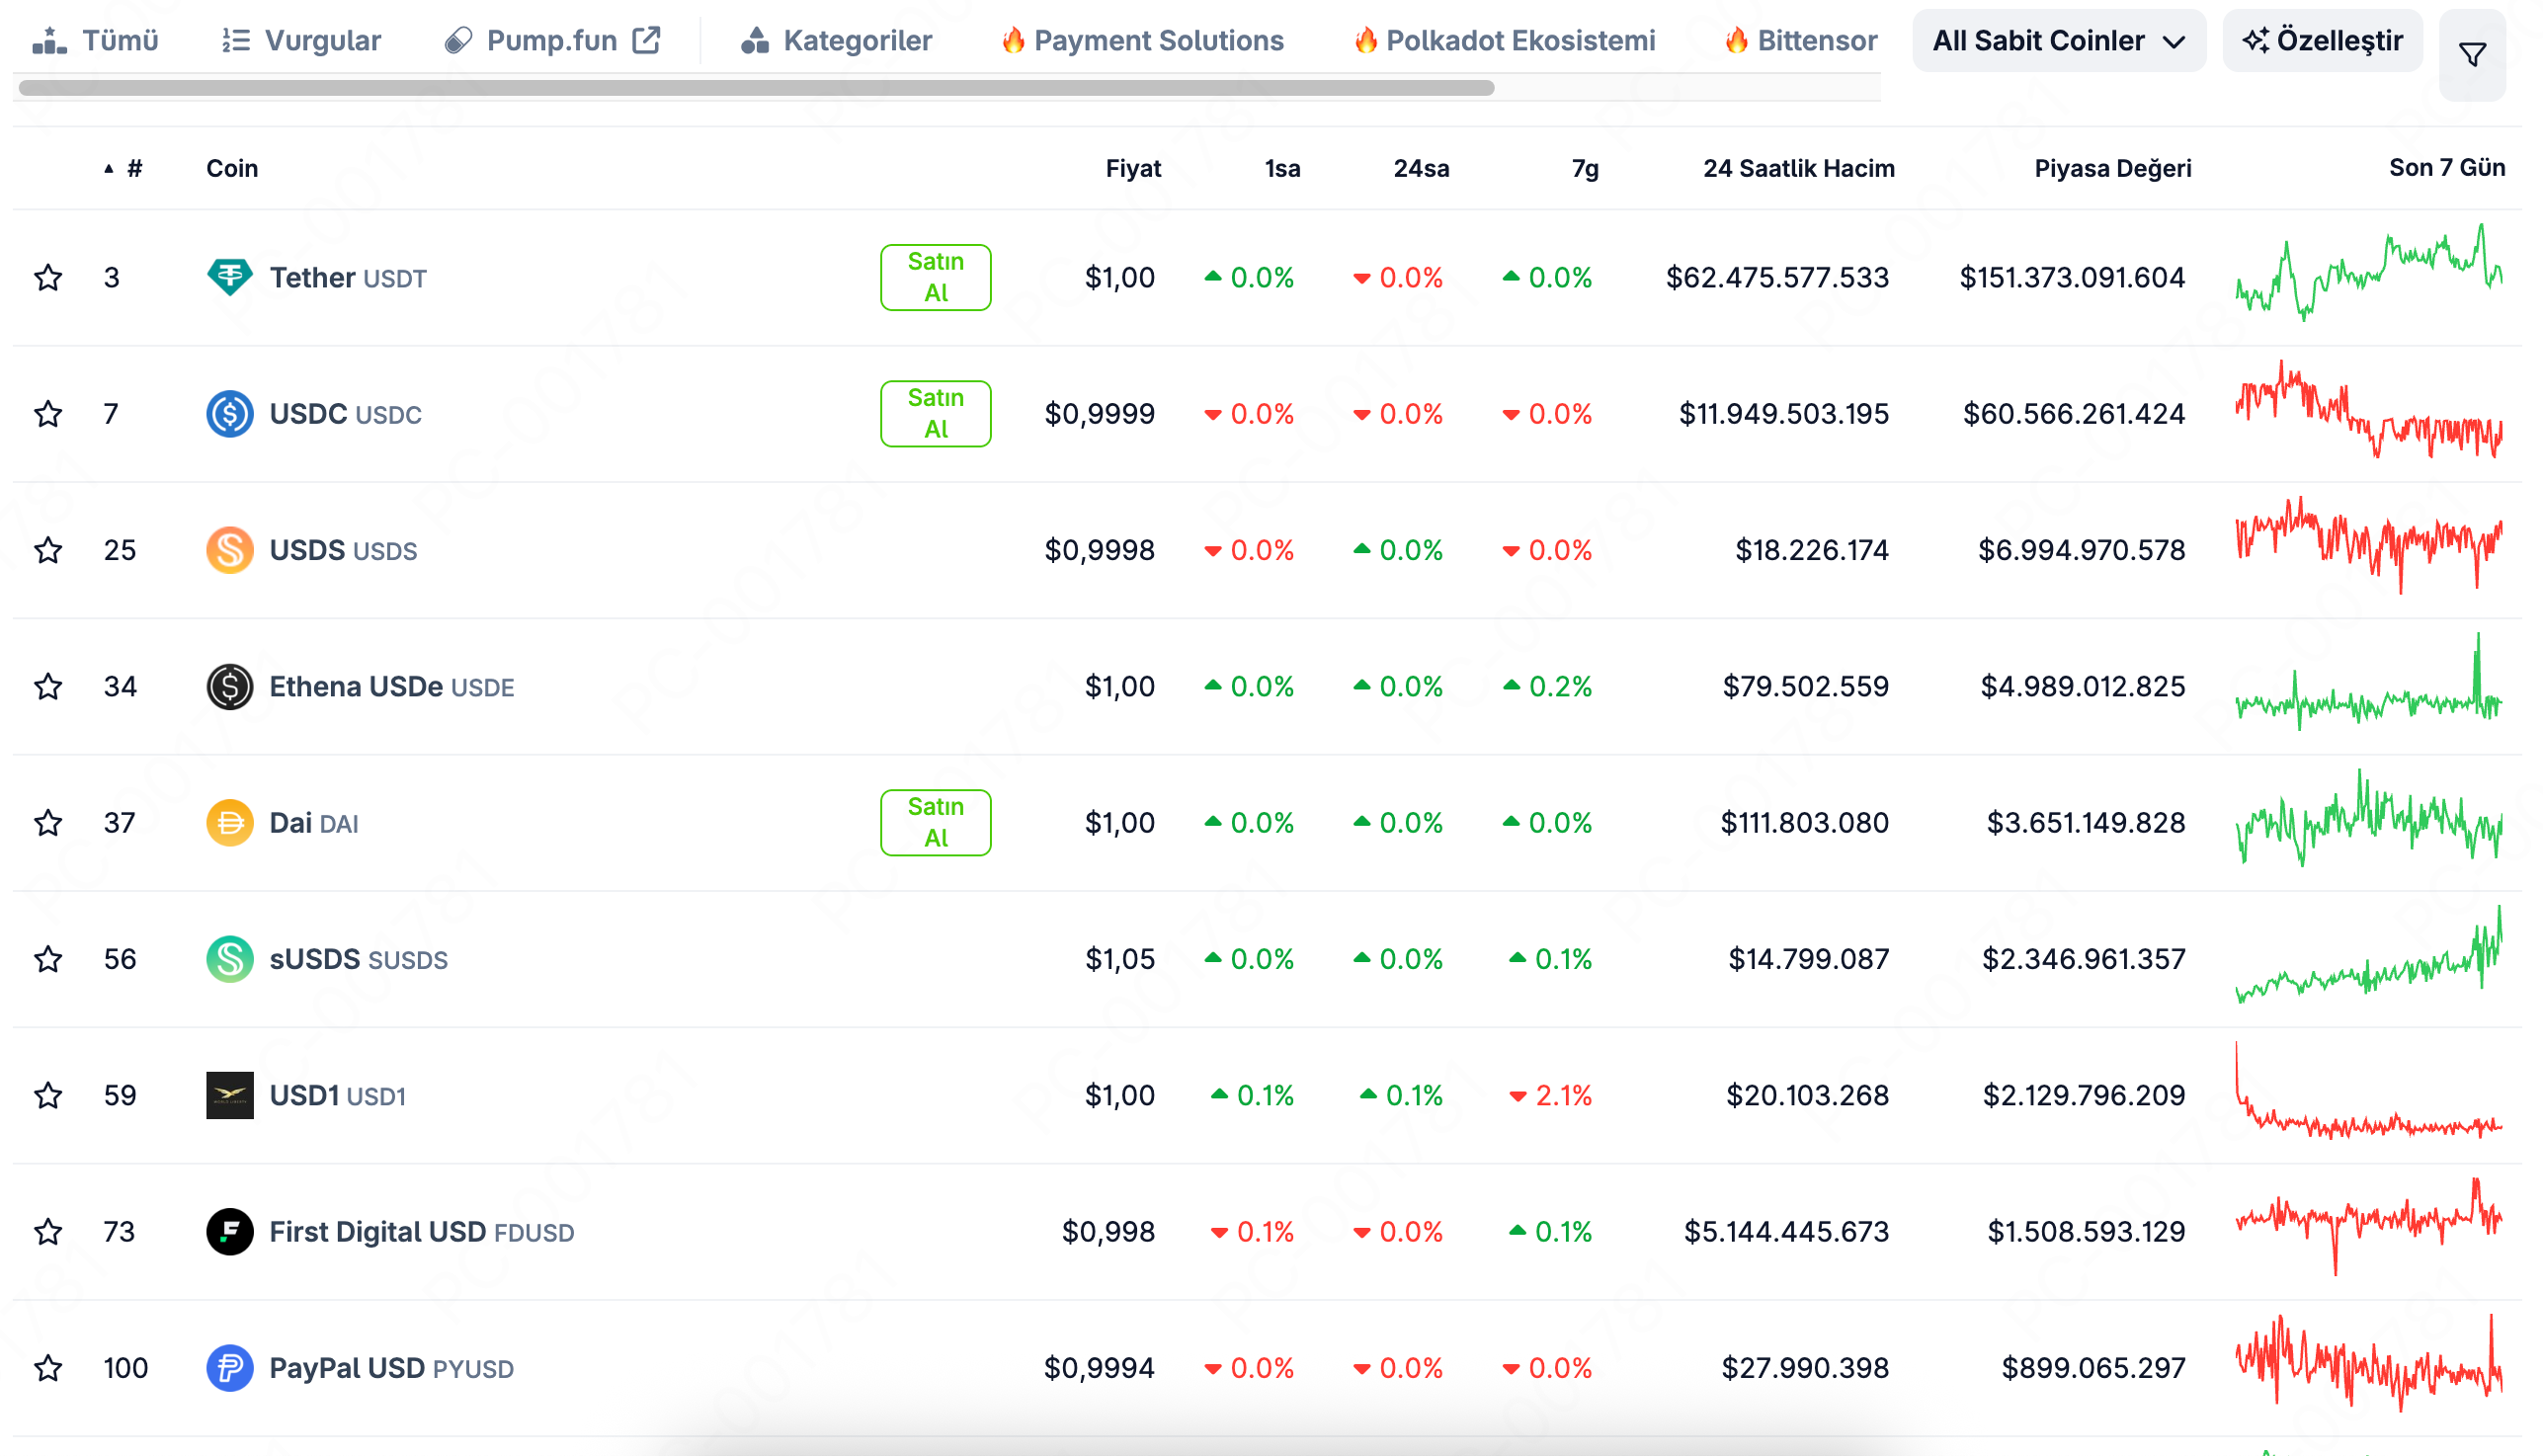Click the Tether coin logo
The height and width of the screenshot is (1456, 2543).
[229, 277]
